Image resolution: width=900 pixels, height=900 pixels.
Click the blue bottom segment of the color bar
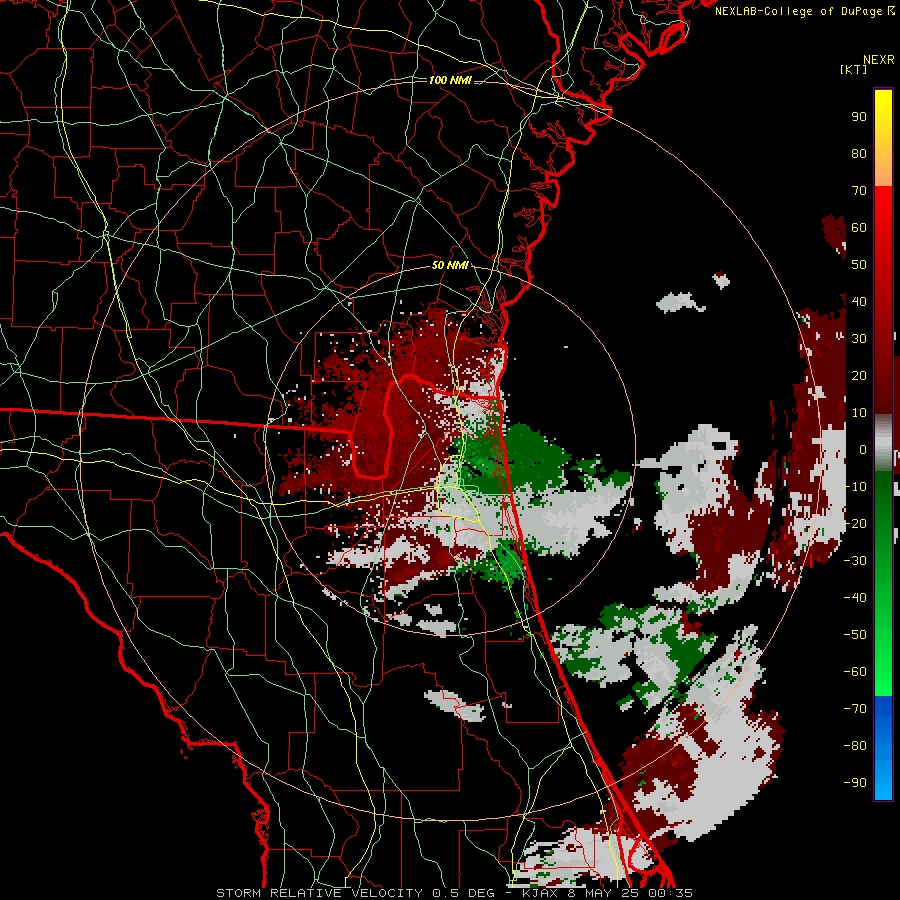tap(883, 748)
